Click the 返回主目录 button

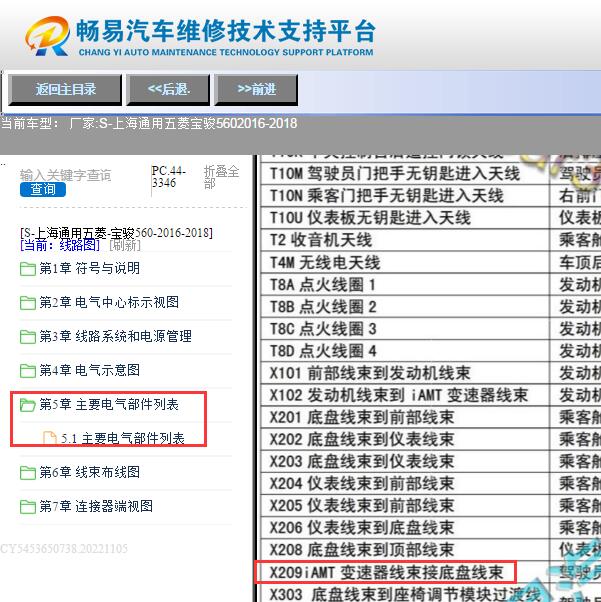click(65, 89)
